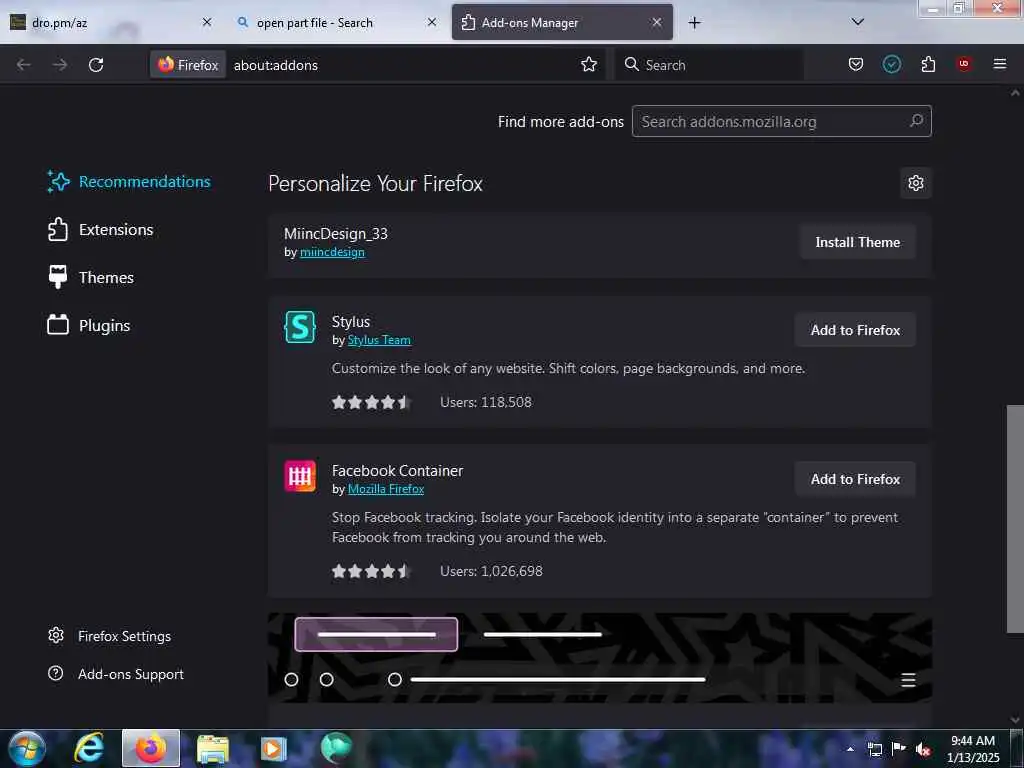Open the Recommendations category
Screen dimensions: 1024x768
(x=129, y=182)
